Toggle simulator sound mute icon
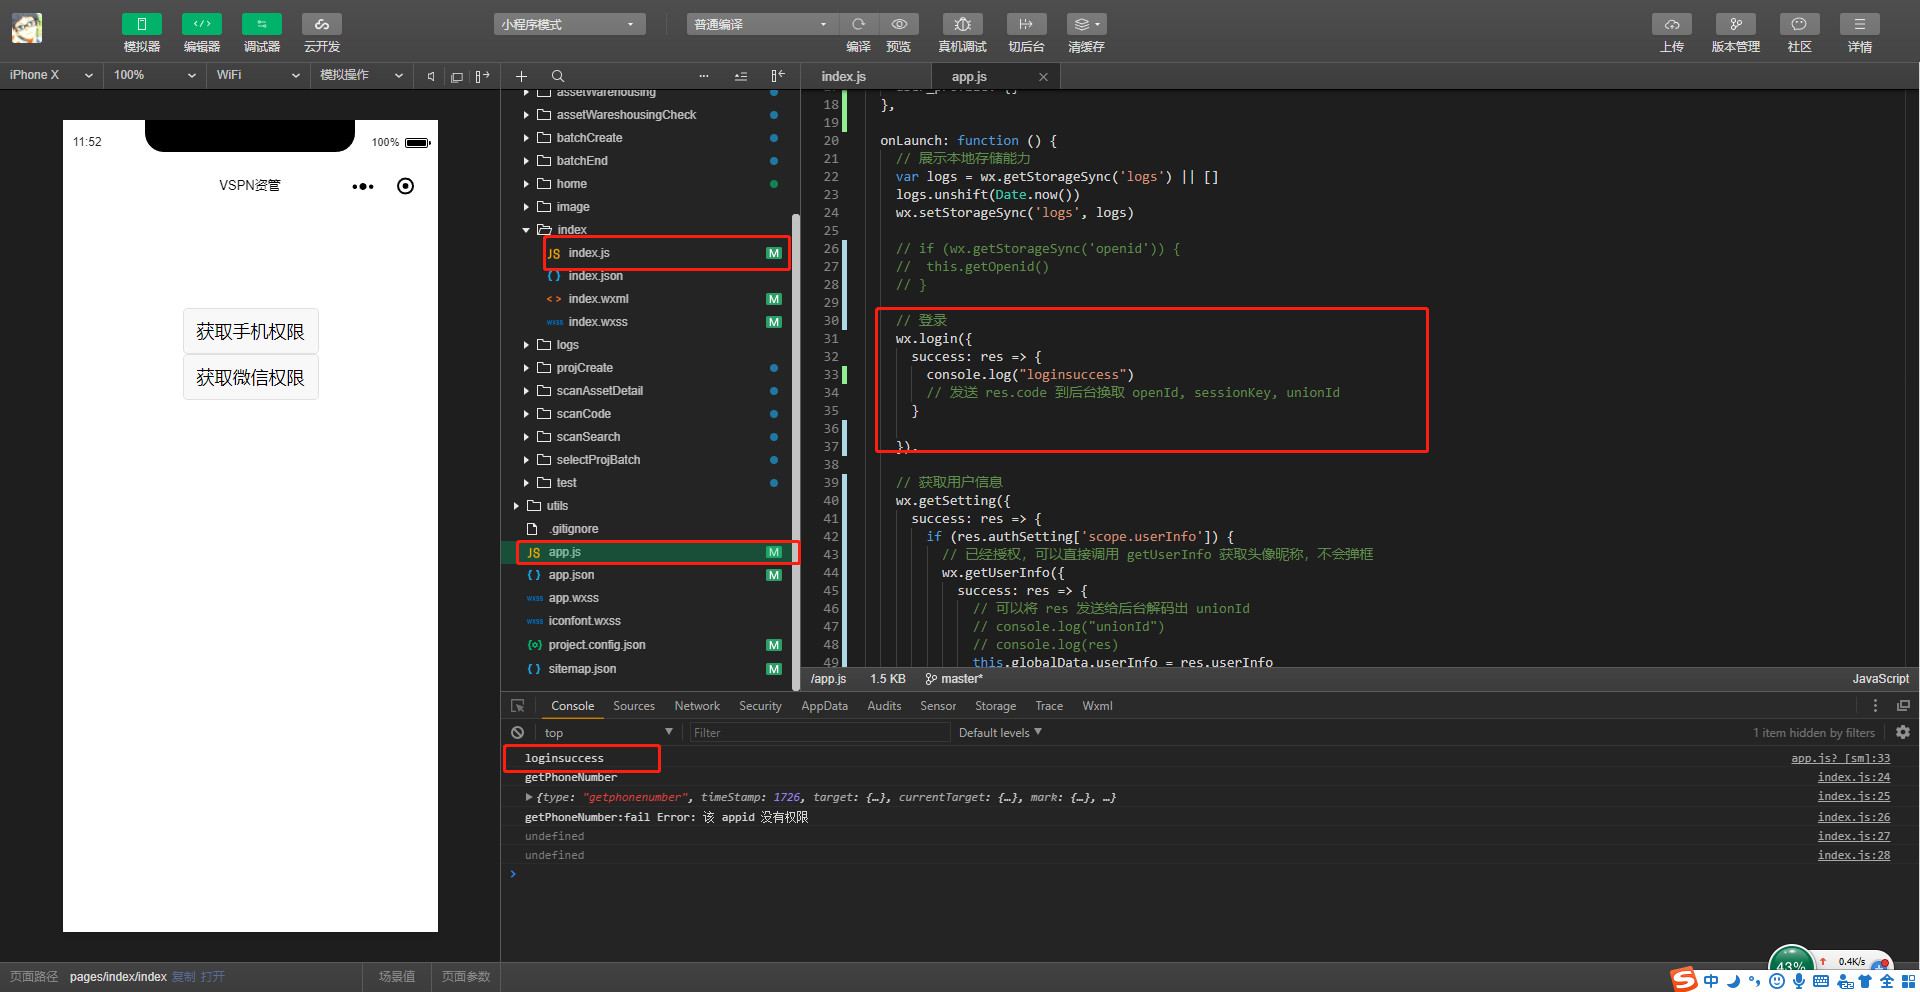This screenshot has height=992, width=1920. [x=431, y=76]
